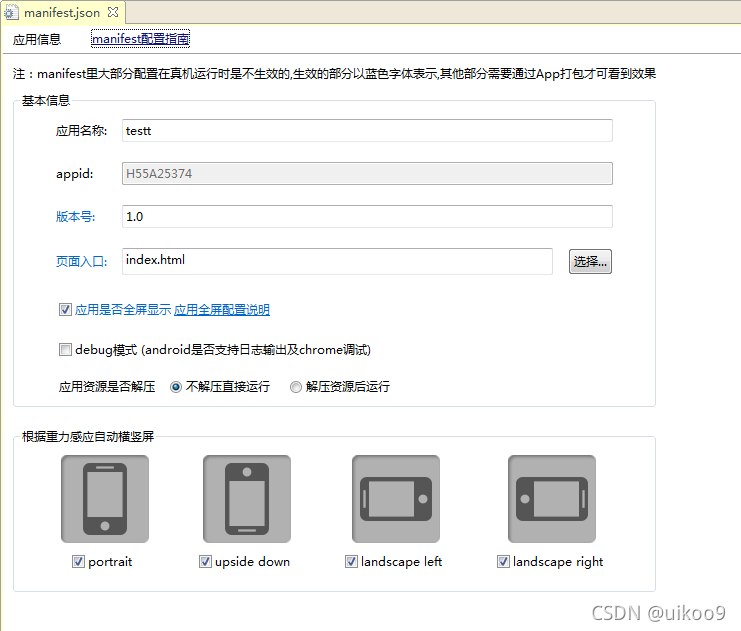
Task: Select the 解压资源后运行 radio option
Action: click(x=296, y=387)
